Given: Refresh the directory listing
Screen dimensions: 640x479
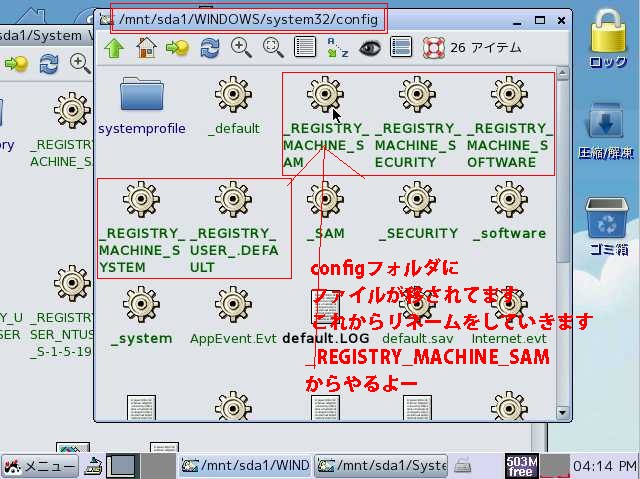Looking at the screenshot, I should 210,47.
